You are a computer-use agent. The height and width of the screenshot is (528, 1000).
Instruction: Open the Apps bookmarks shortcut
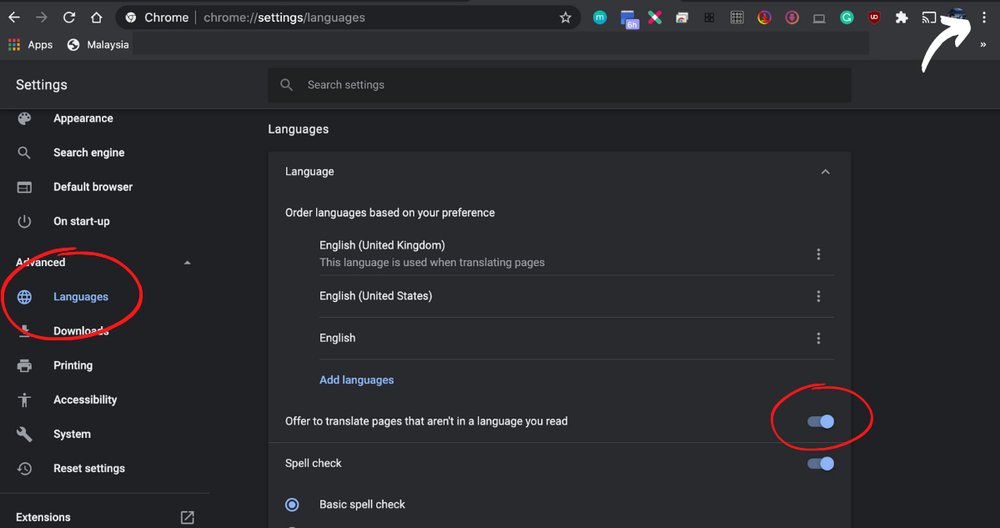point(30,45)
